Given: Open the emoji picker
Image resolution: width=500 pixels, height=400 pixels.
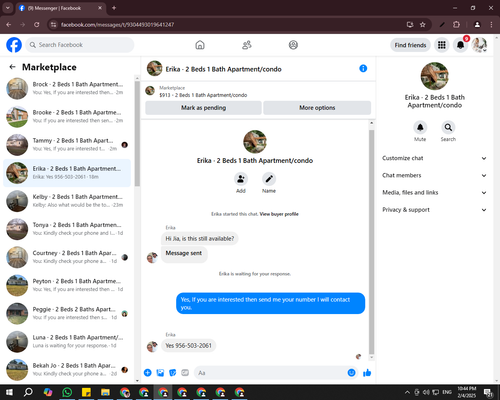Looking at the screenshot, I should (x=351, y=373).
